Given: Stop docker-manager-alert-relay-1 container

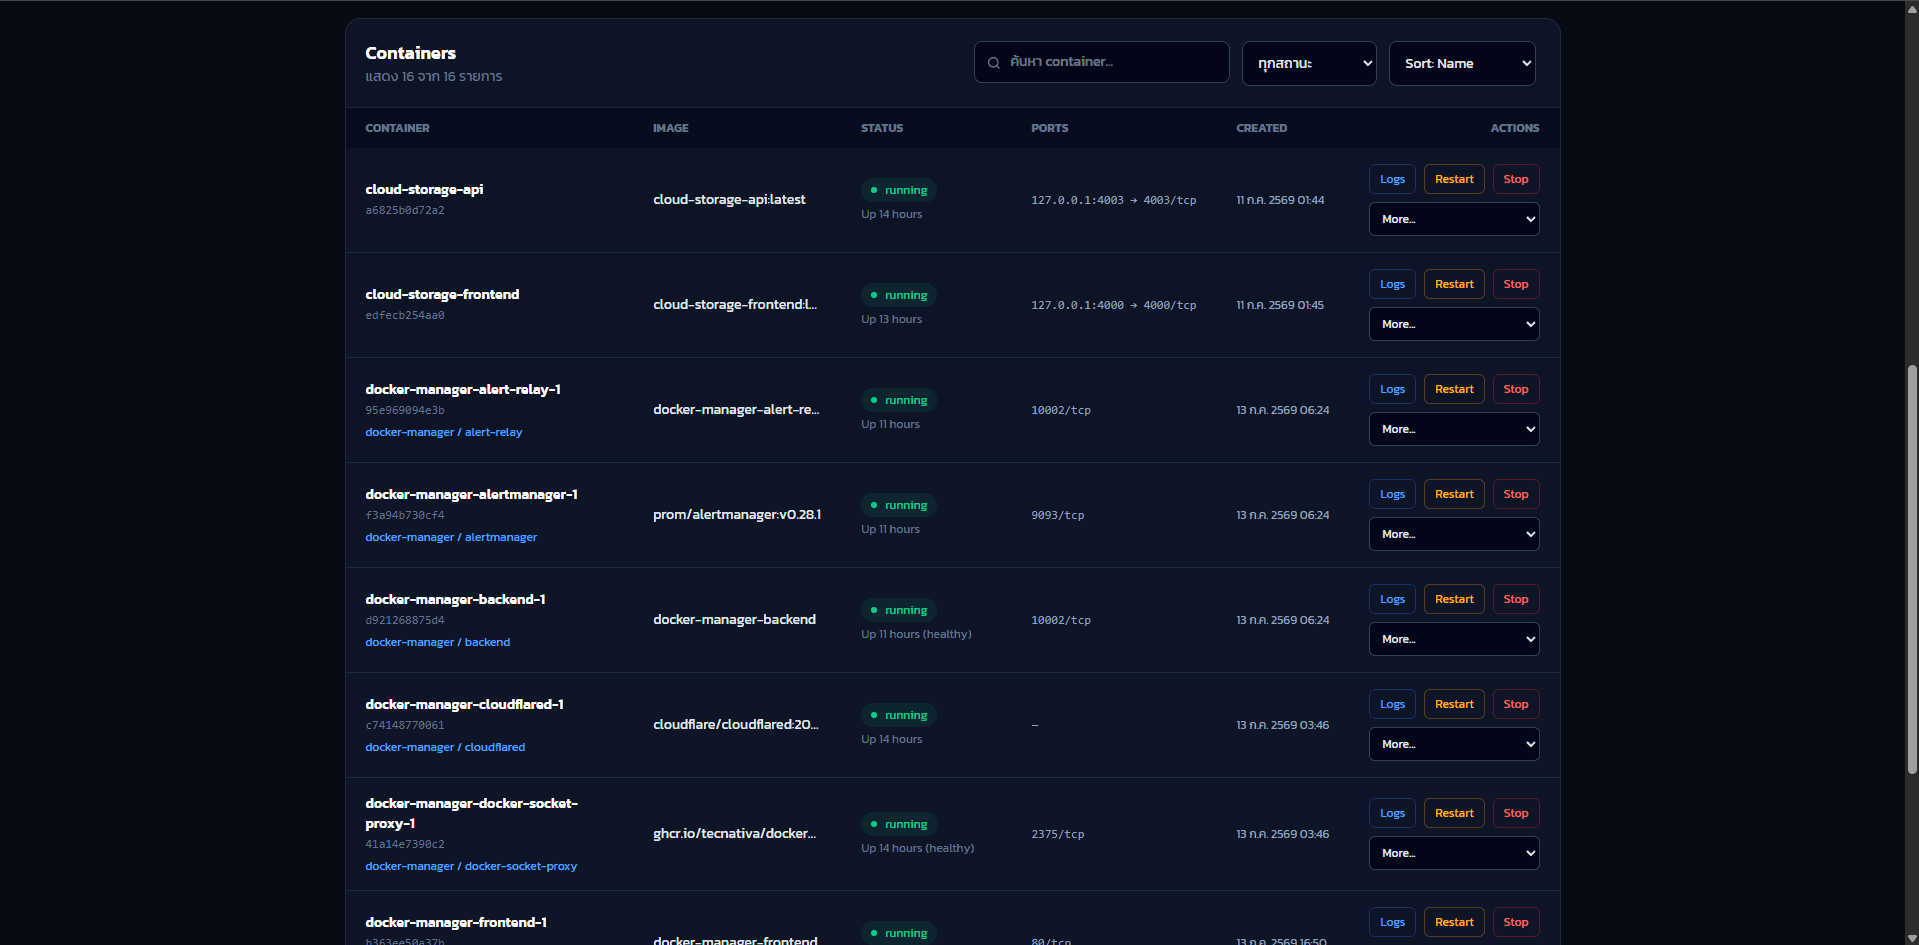Looking at the screenshot, I should (1516, 389).
